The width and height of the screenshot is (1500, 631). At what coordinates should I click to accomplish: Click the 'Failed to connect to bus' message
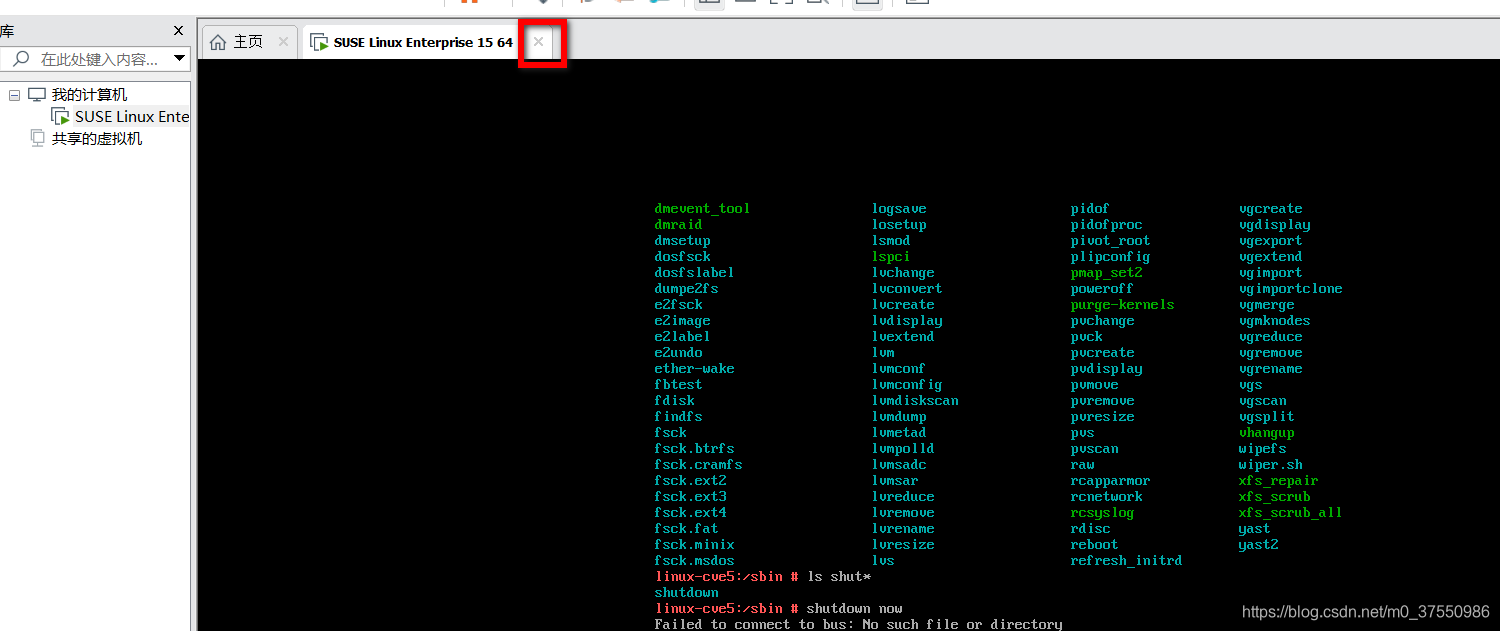858,624
